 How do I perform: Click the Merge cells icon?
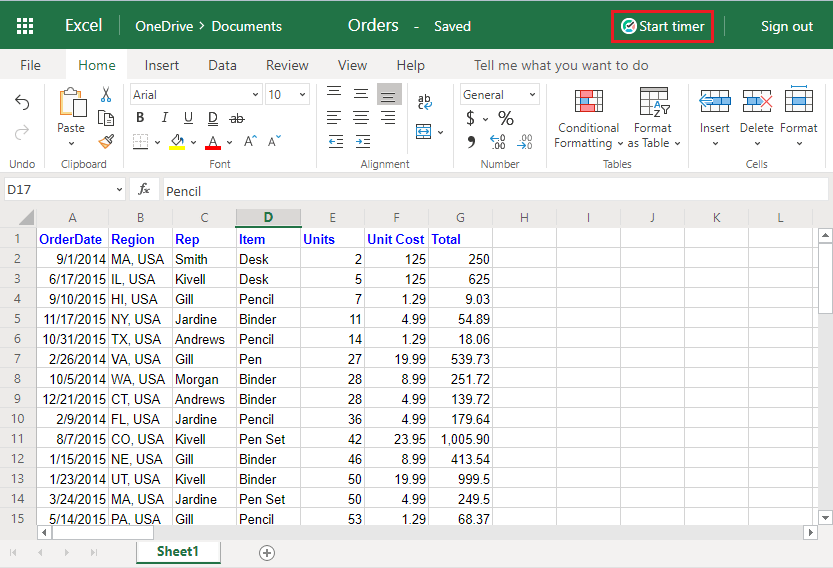coord(423,131)
